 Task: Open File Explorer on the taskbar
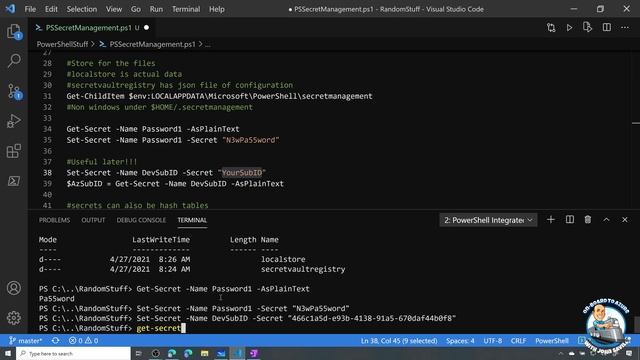(x=204, y=353)
